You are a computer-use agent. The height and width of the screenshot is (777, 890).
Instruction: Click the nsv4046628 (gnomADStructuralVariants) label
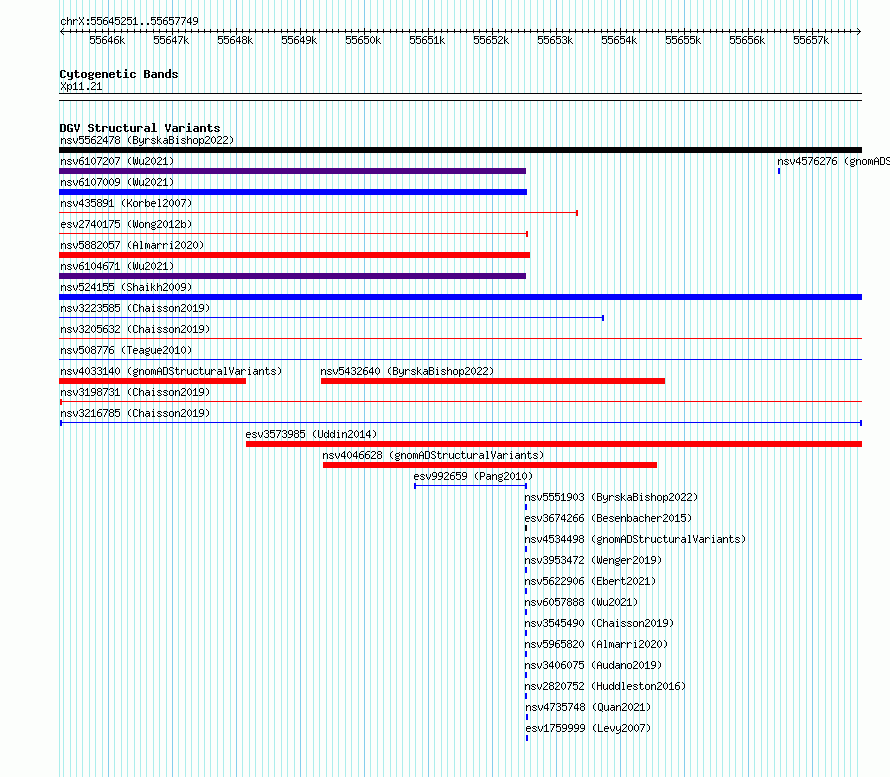(433, 455)
